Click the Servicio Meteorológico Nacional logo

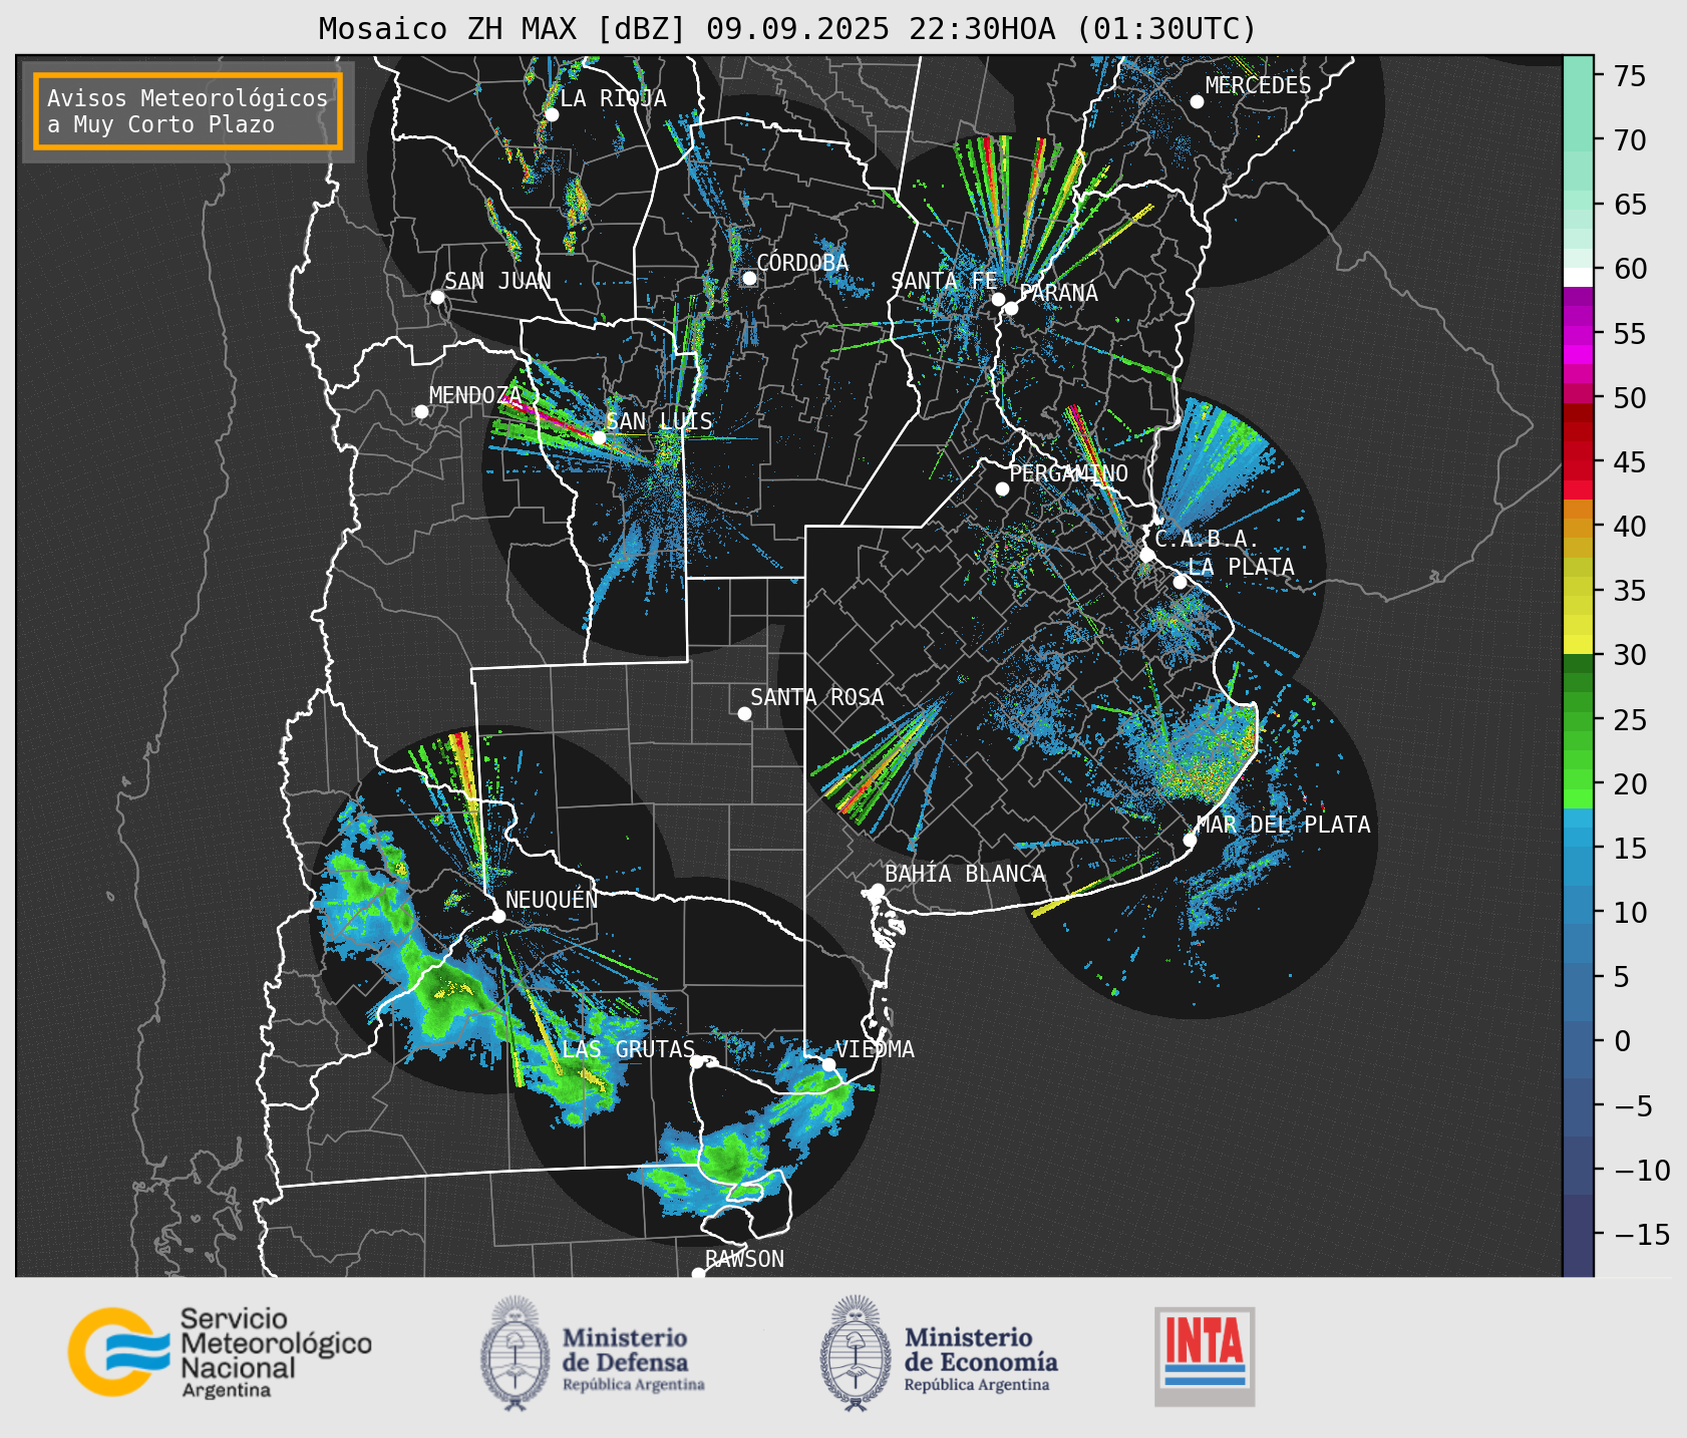point(219,1352)
